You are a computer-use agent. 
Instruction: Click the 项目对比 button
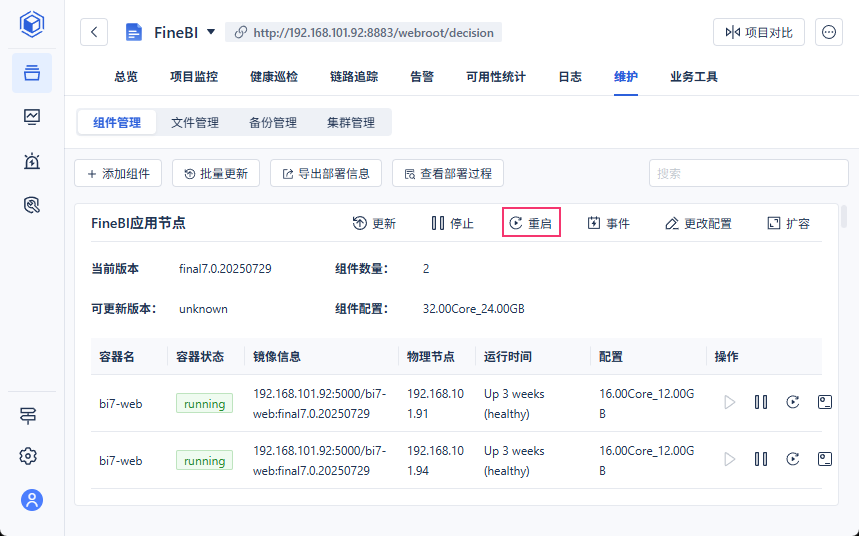pos(759,32)
